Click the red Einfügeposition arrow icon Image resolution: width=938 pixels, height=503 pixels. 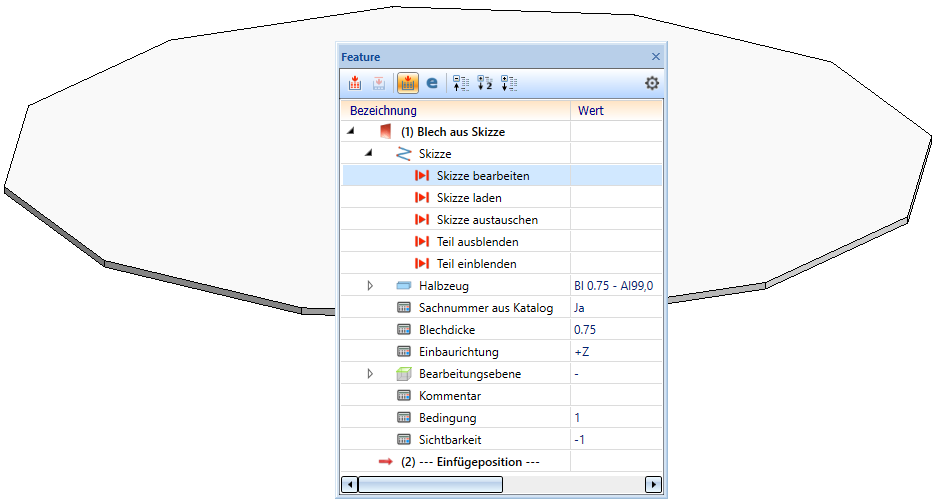386,462
